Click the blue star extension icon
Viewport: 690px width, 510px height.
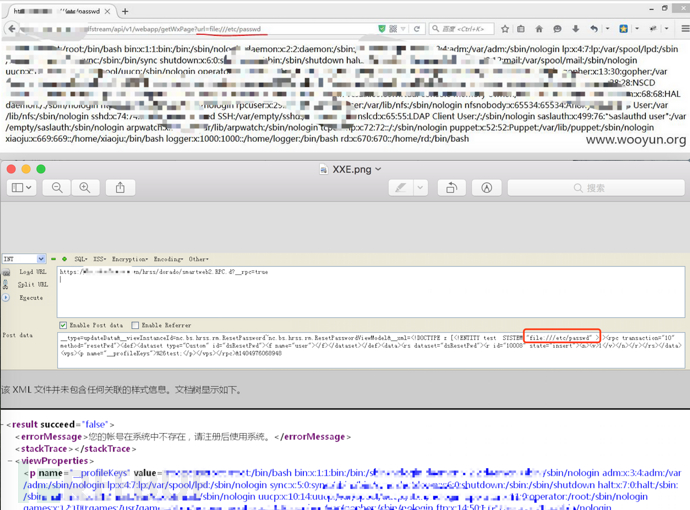[624, 29]
